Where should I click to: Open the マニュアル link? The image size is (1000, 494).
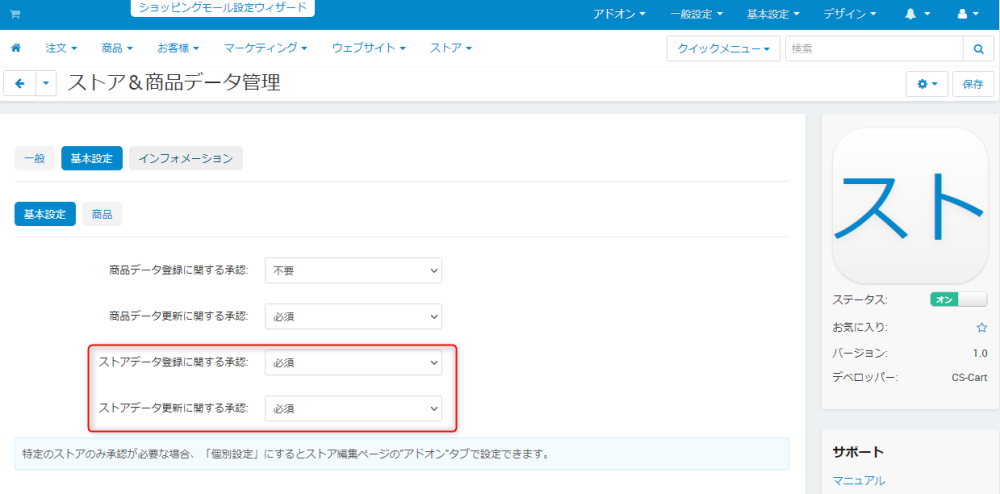858,480
